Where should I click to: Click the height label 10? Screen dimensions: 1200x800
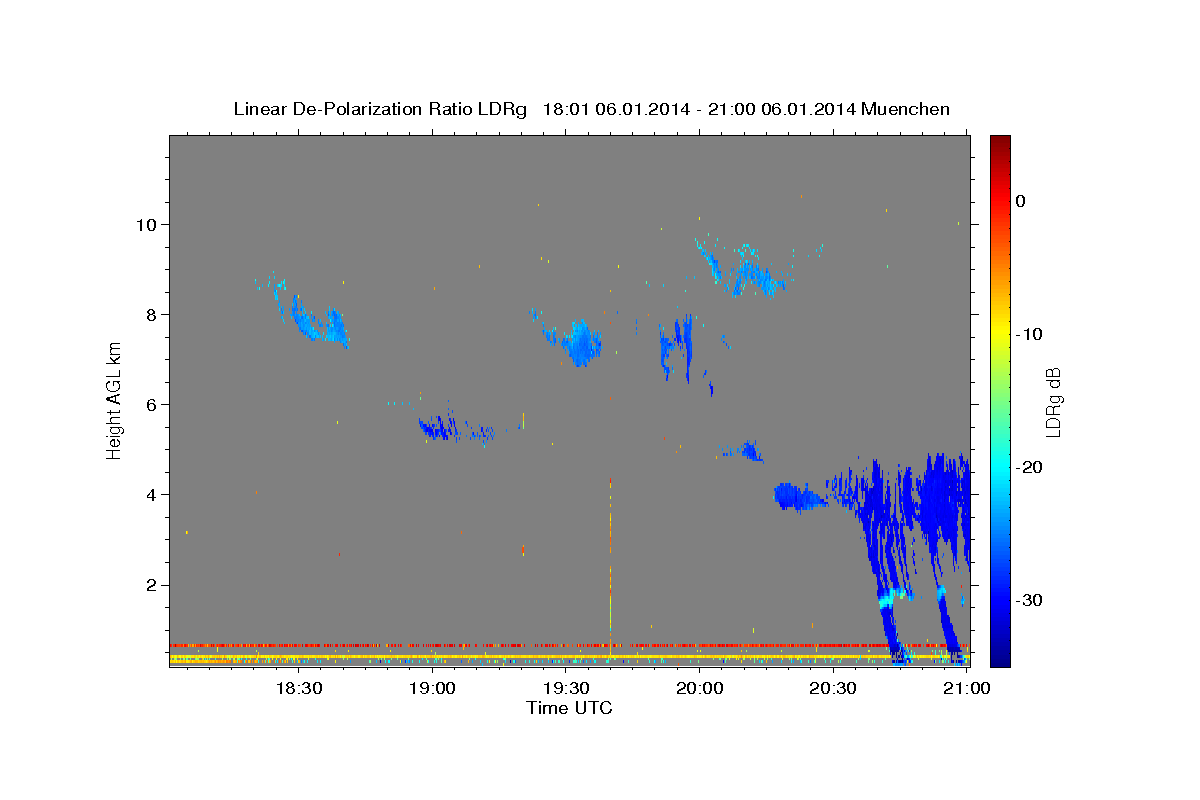[x=146, y=225]
